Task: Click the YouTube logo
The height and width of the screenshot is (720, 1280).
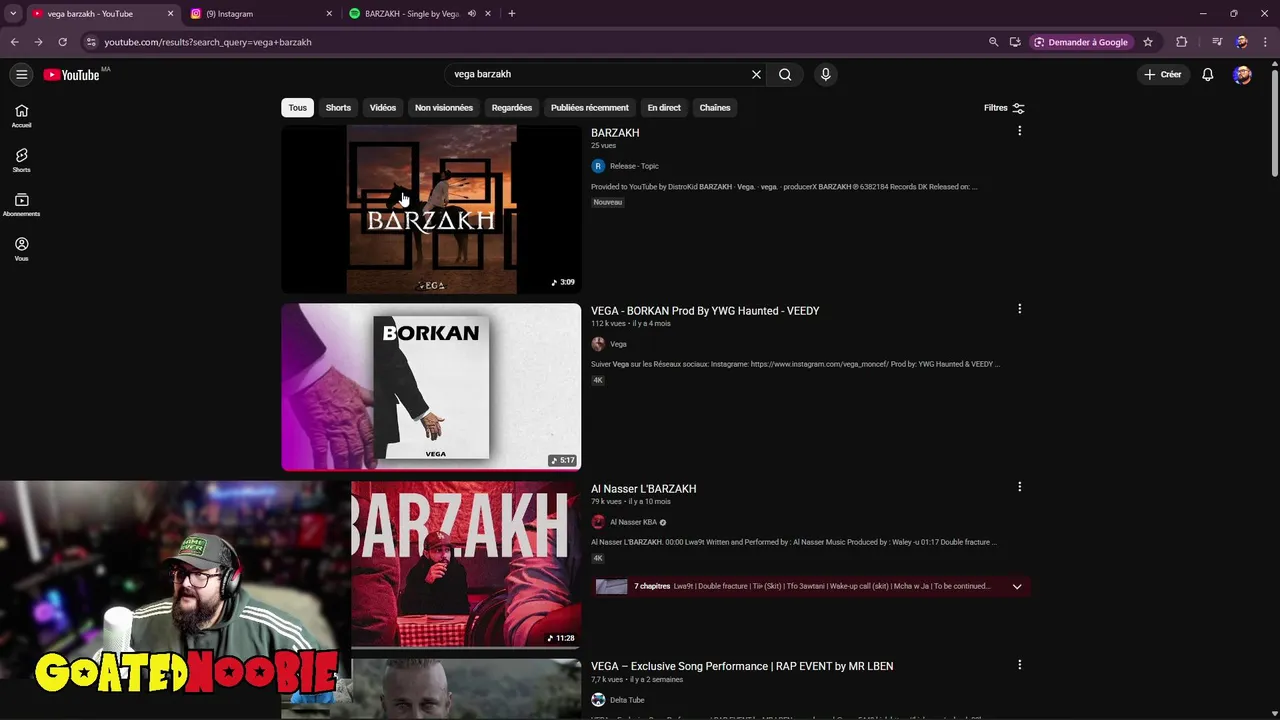Action: click(x=71, y=75)
